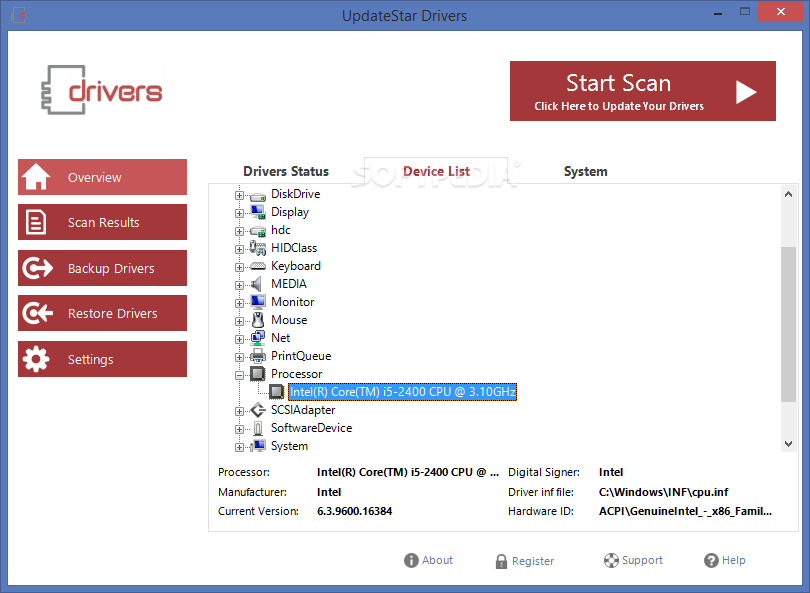Click the Mouse device icon

pos(258,320)
